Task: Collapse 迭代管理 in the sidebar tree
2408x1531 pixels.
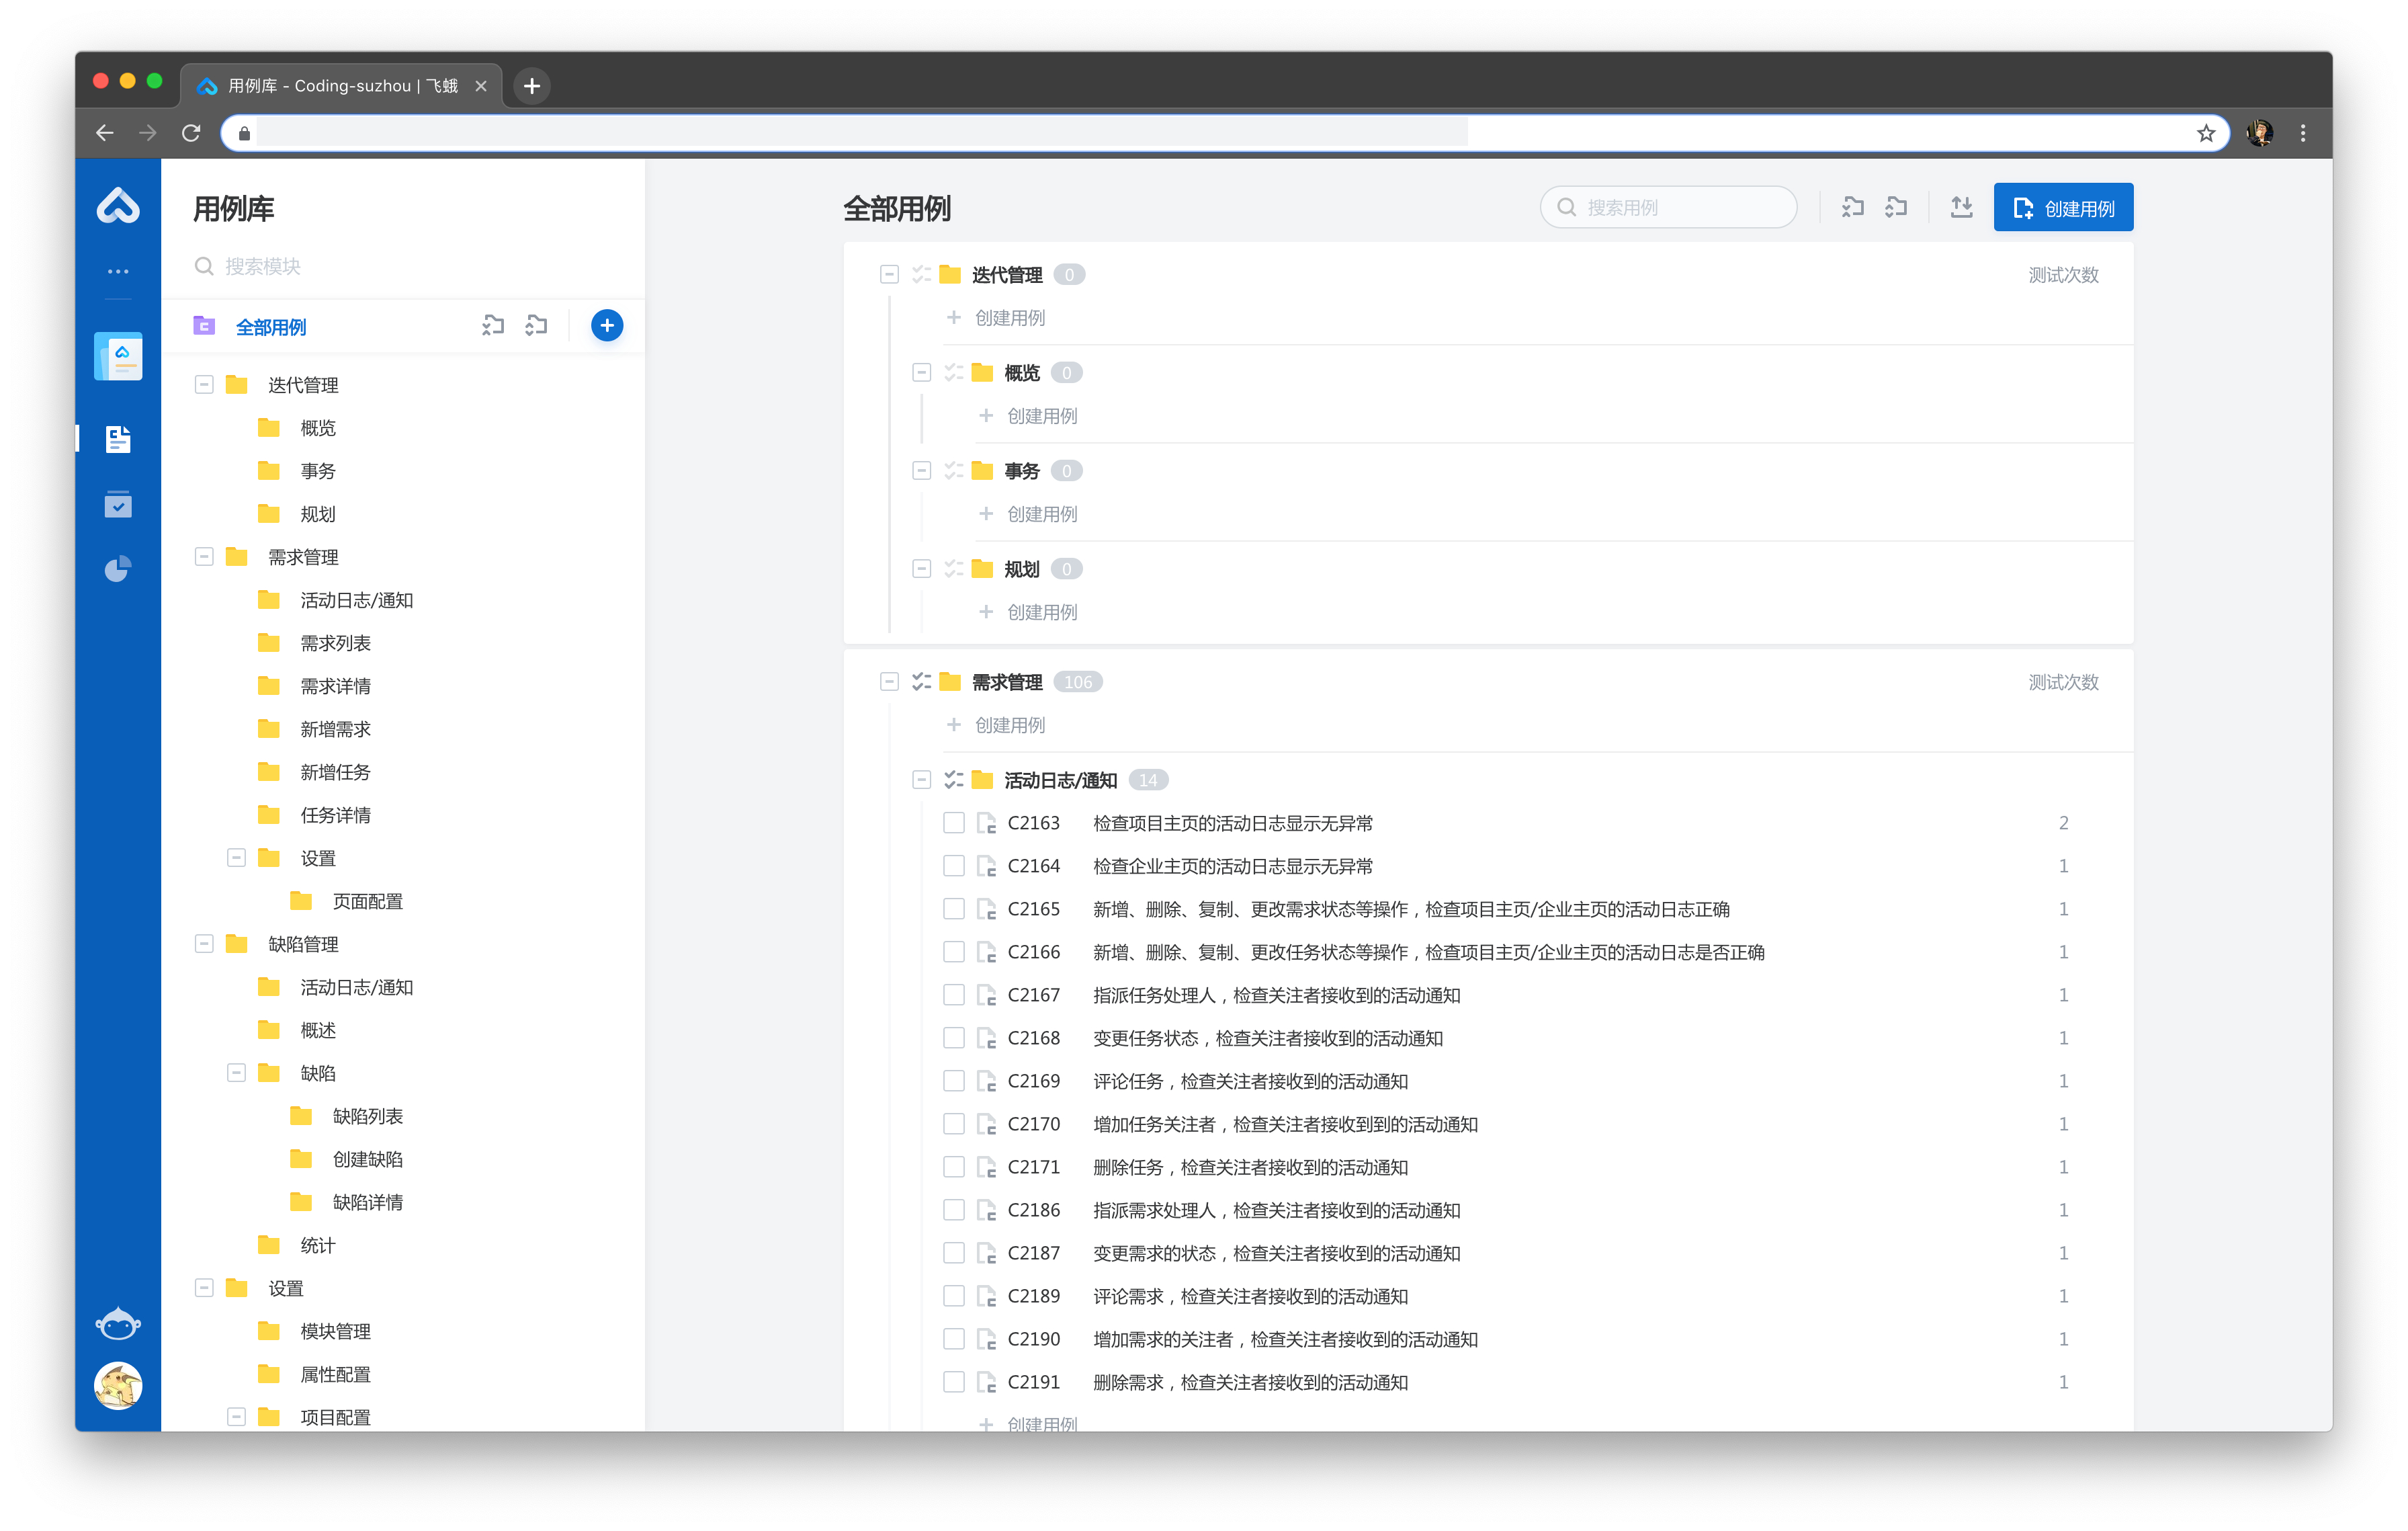Action: pyautogui.click(x=204, y=385)
